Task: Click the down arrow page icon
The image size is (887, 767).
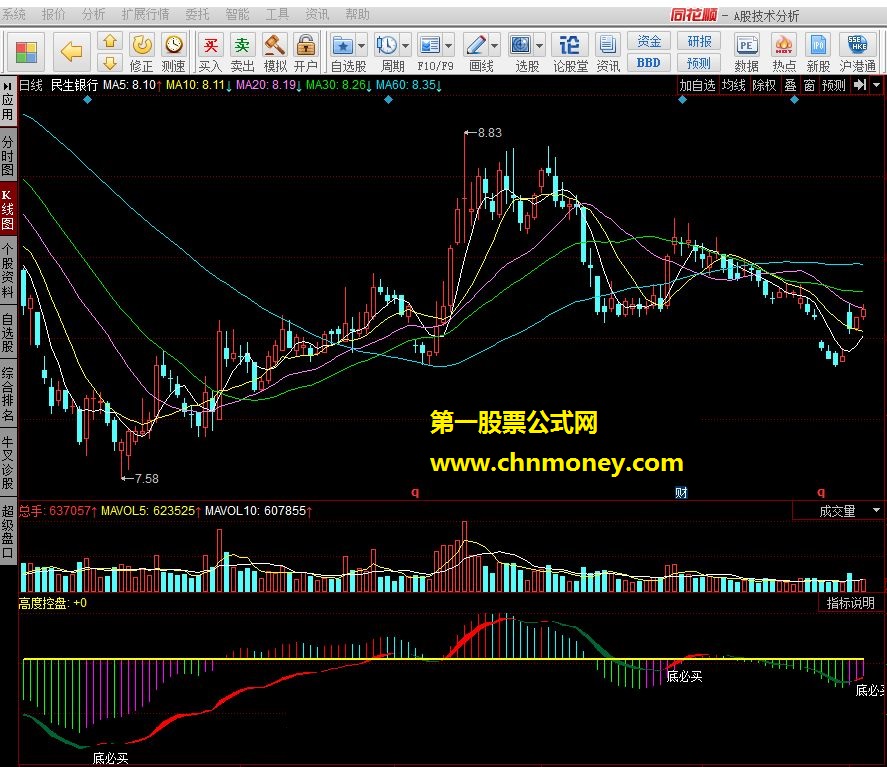Action: (x=110, y=62)
